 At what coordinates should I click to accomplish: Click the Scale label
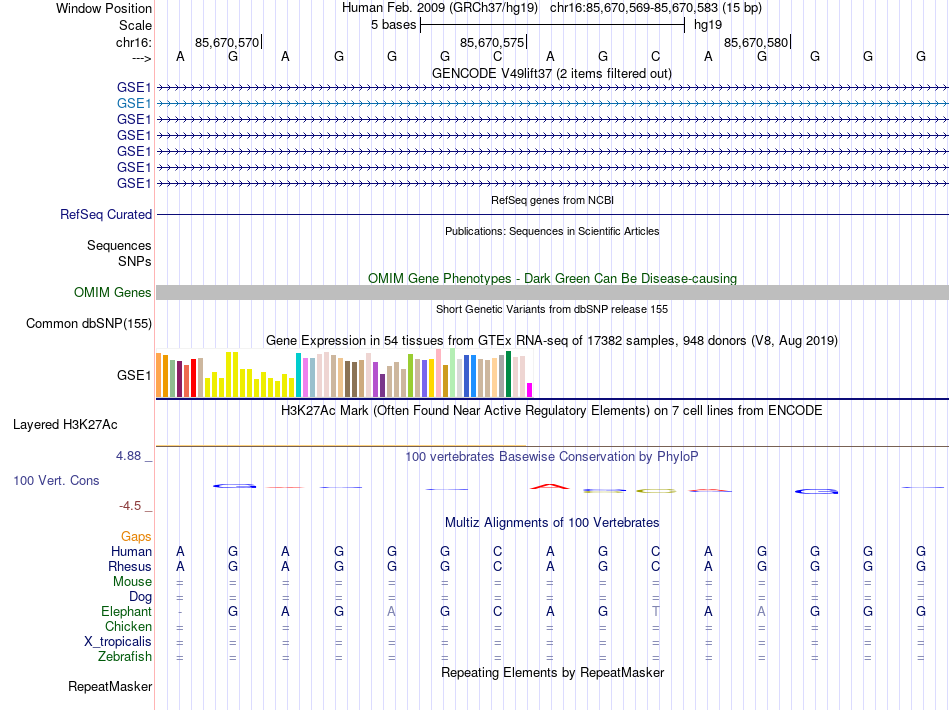point(135,26)
